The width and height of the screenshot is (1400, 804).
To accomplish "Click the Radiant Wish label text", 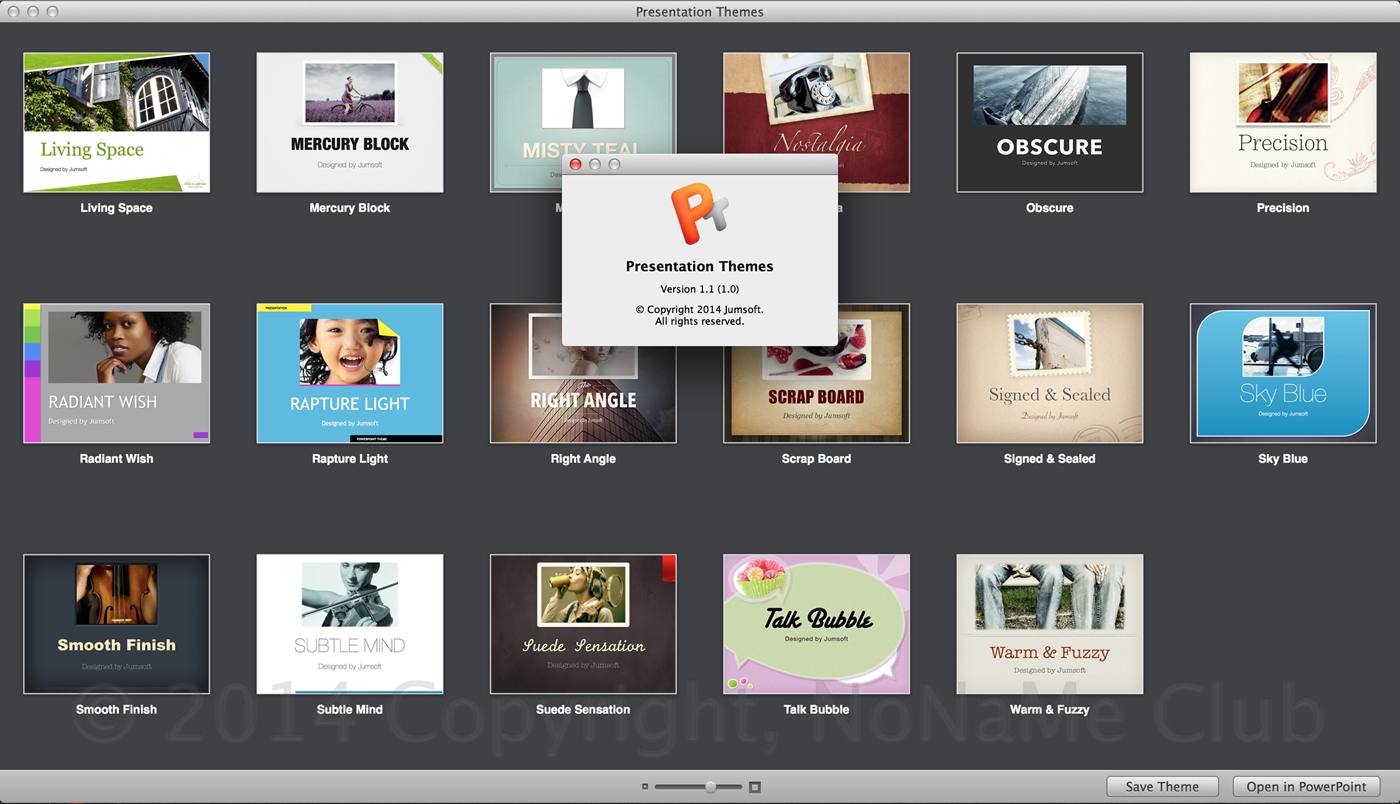I will tap(116, 459).
